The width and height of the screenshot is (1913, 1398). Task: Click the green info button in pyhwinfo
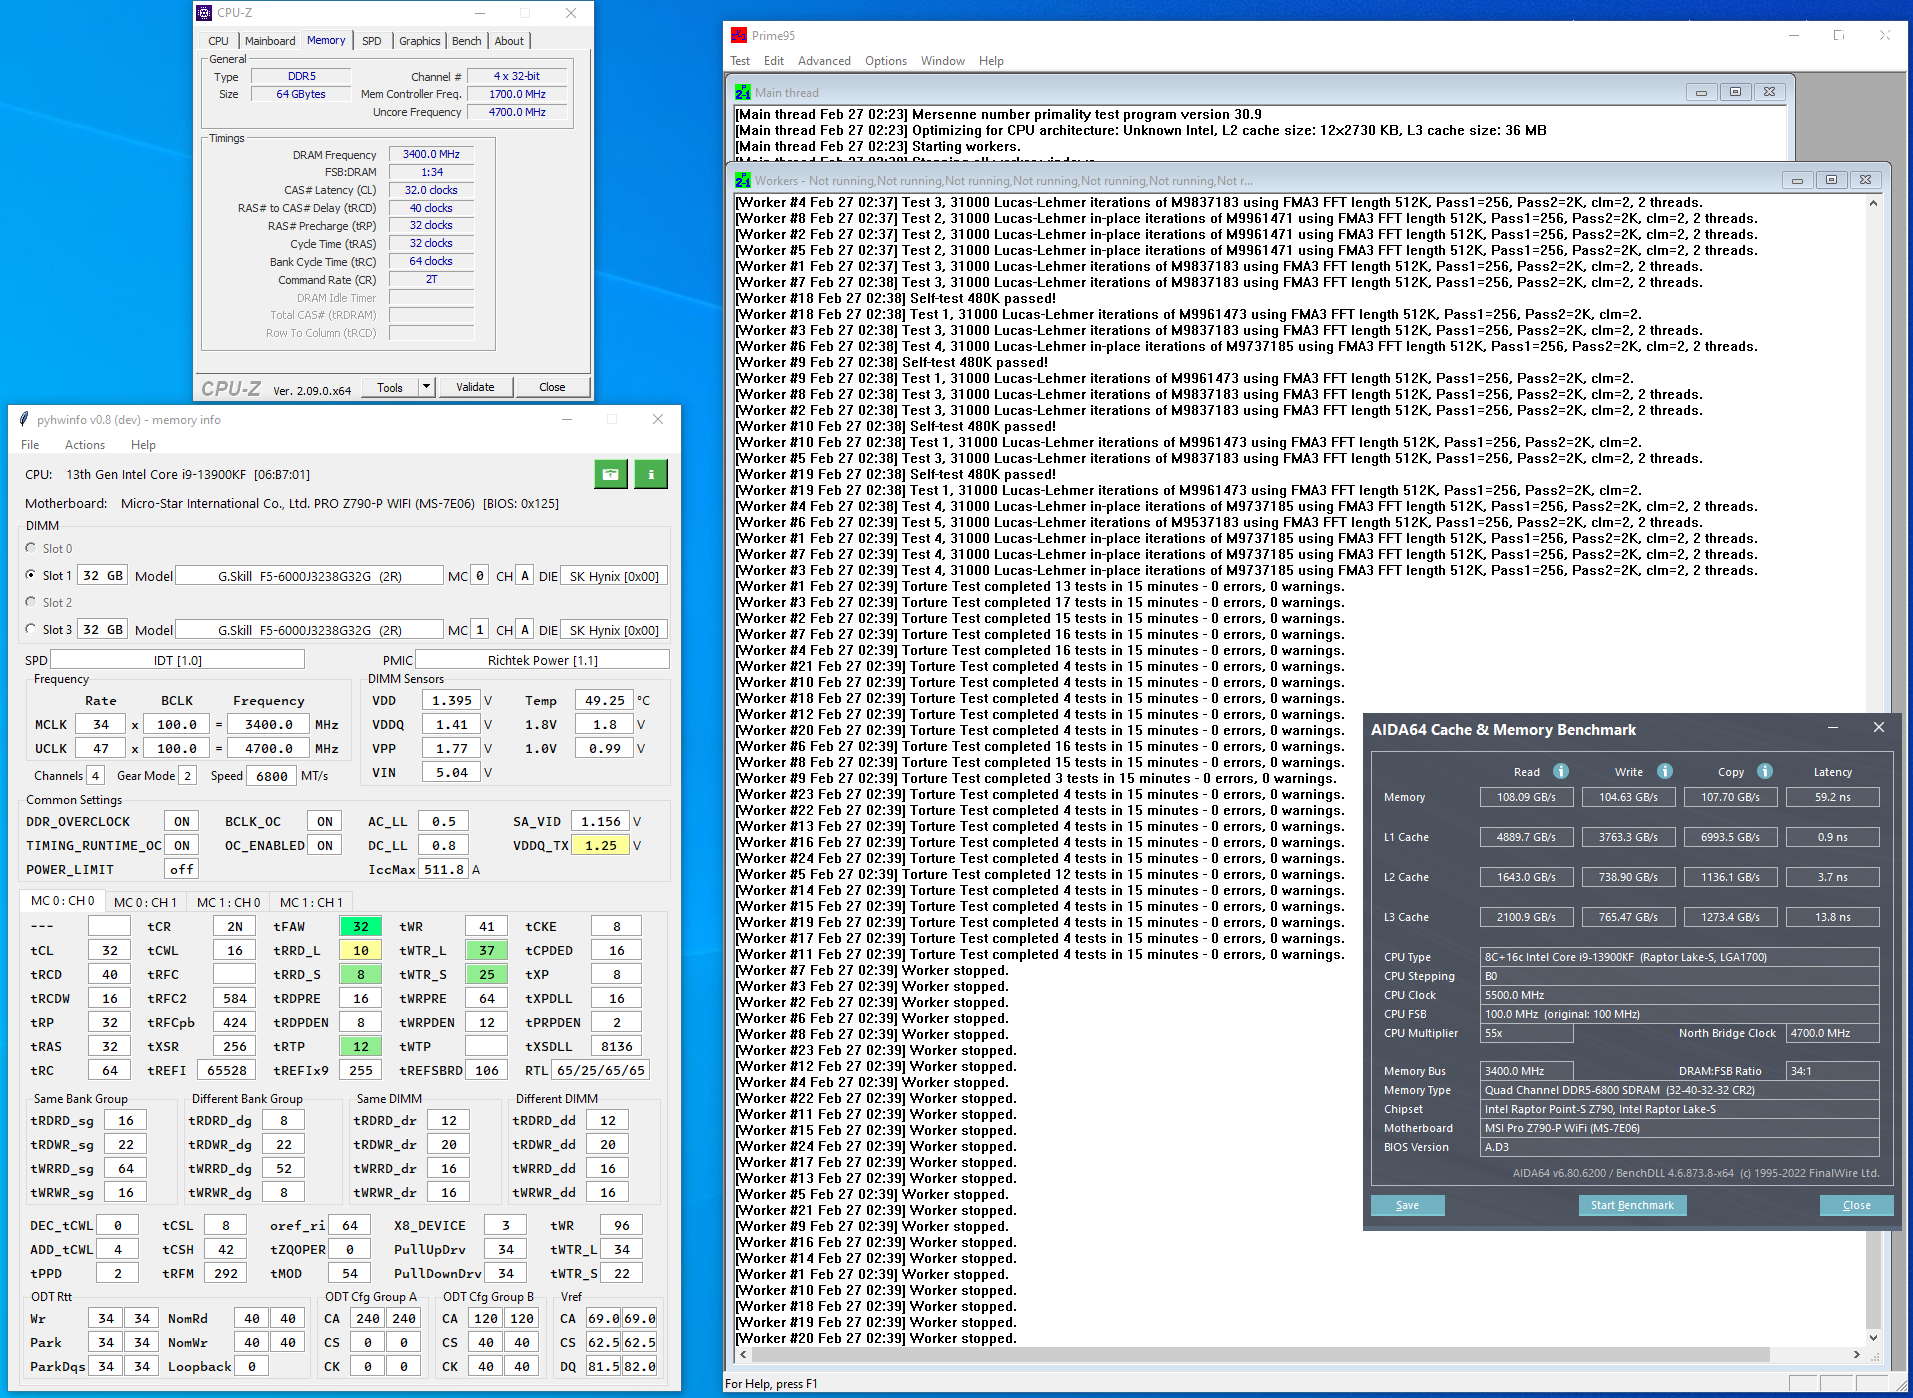(650, 474)
